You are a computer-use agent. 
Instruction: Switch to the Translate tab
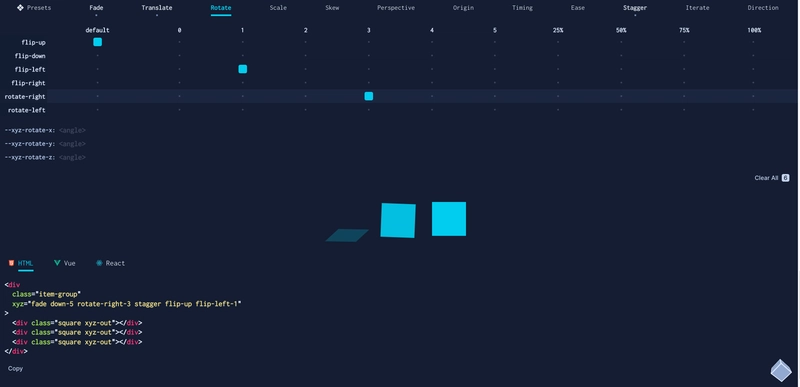pos(157,8)
